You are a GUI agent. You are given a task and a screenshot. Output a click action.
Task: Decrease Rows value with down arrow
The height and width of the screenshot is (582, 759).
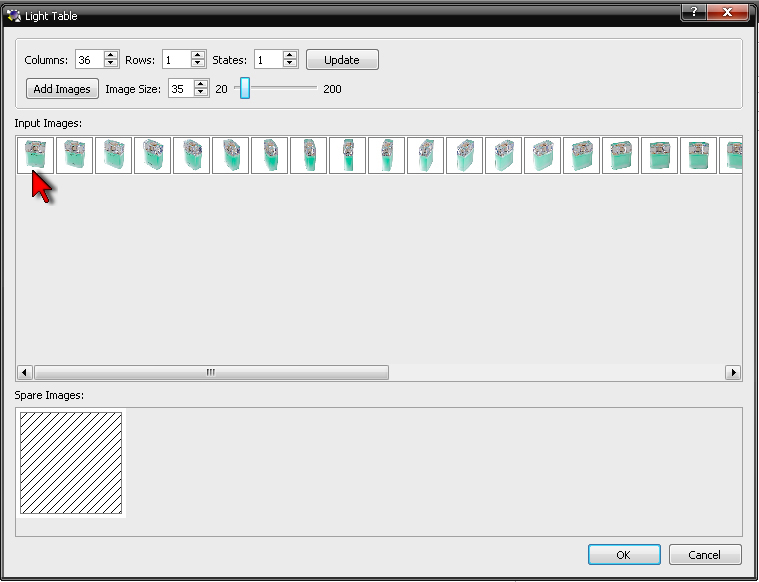197,63
